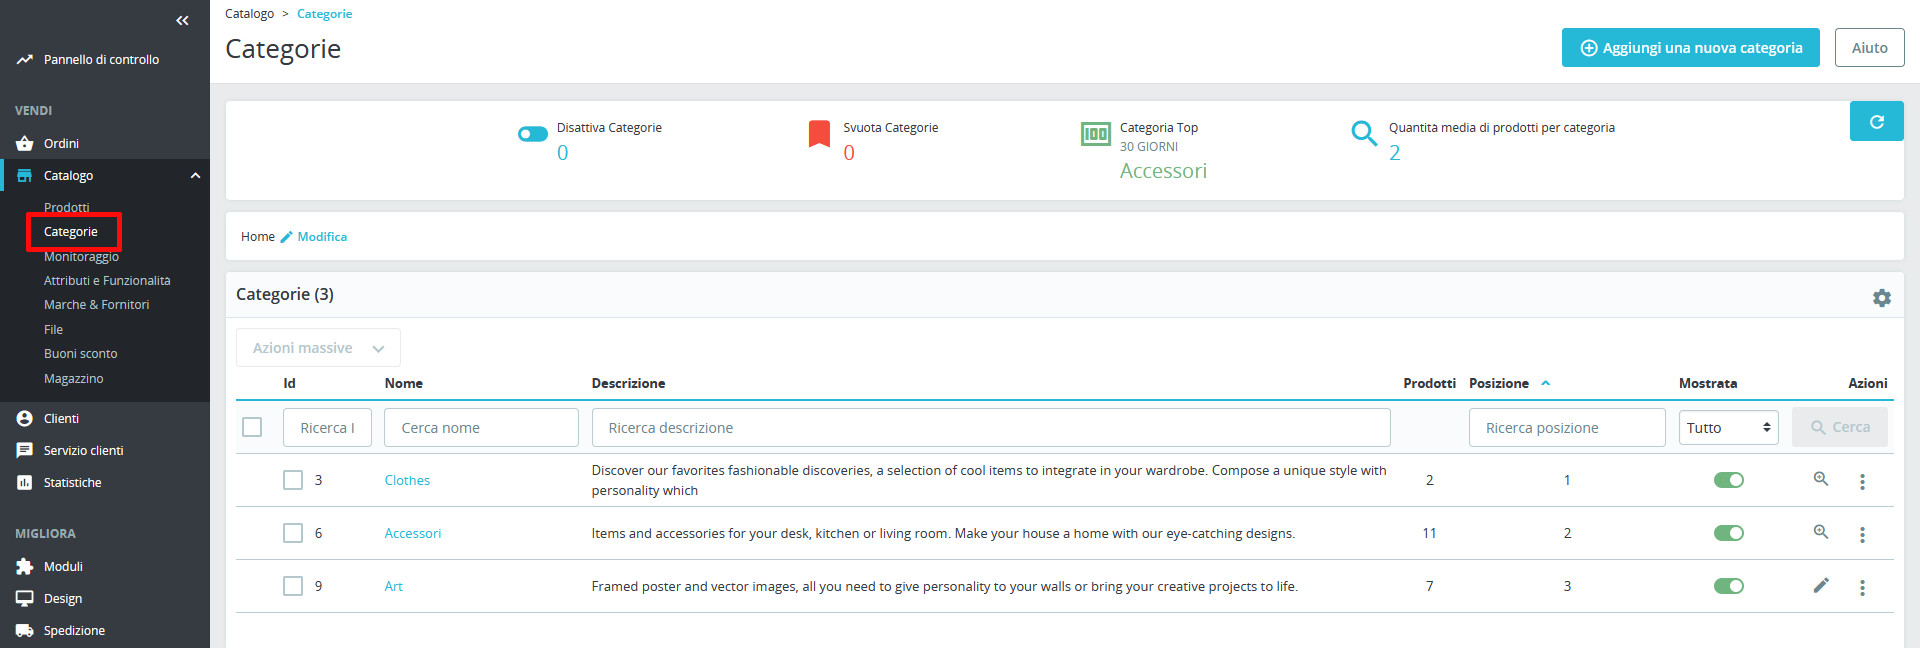Viewport: 1920px width, 648px height.
Task: Click Catalogo in the breadcrumb
Action: click(x=249, y=14)
